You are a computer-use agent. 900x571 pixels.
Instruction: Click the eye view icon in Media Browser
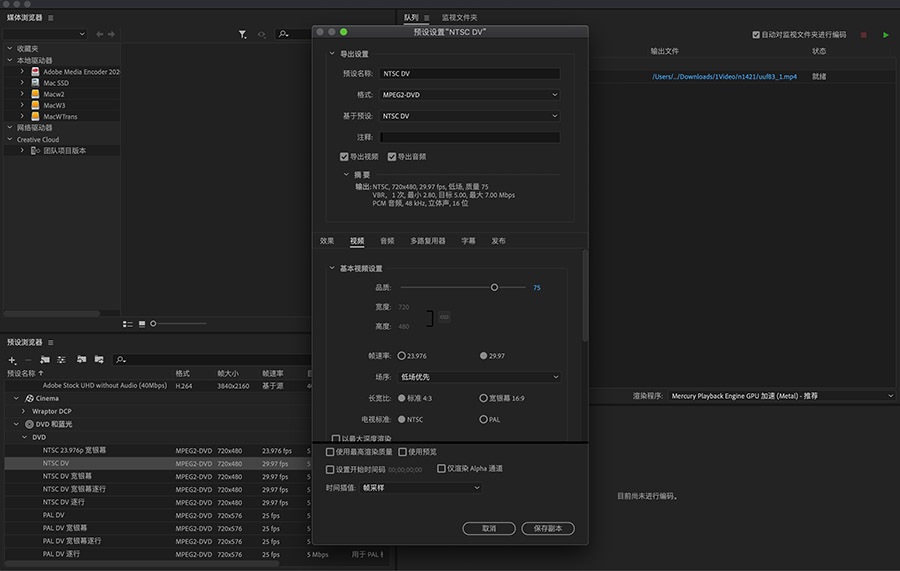click(x=262, y=34)
